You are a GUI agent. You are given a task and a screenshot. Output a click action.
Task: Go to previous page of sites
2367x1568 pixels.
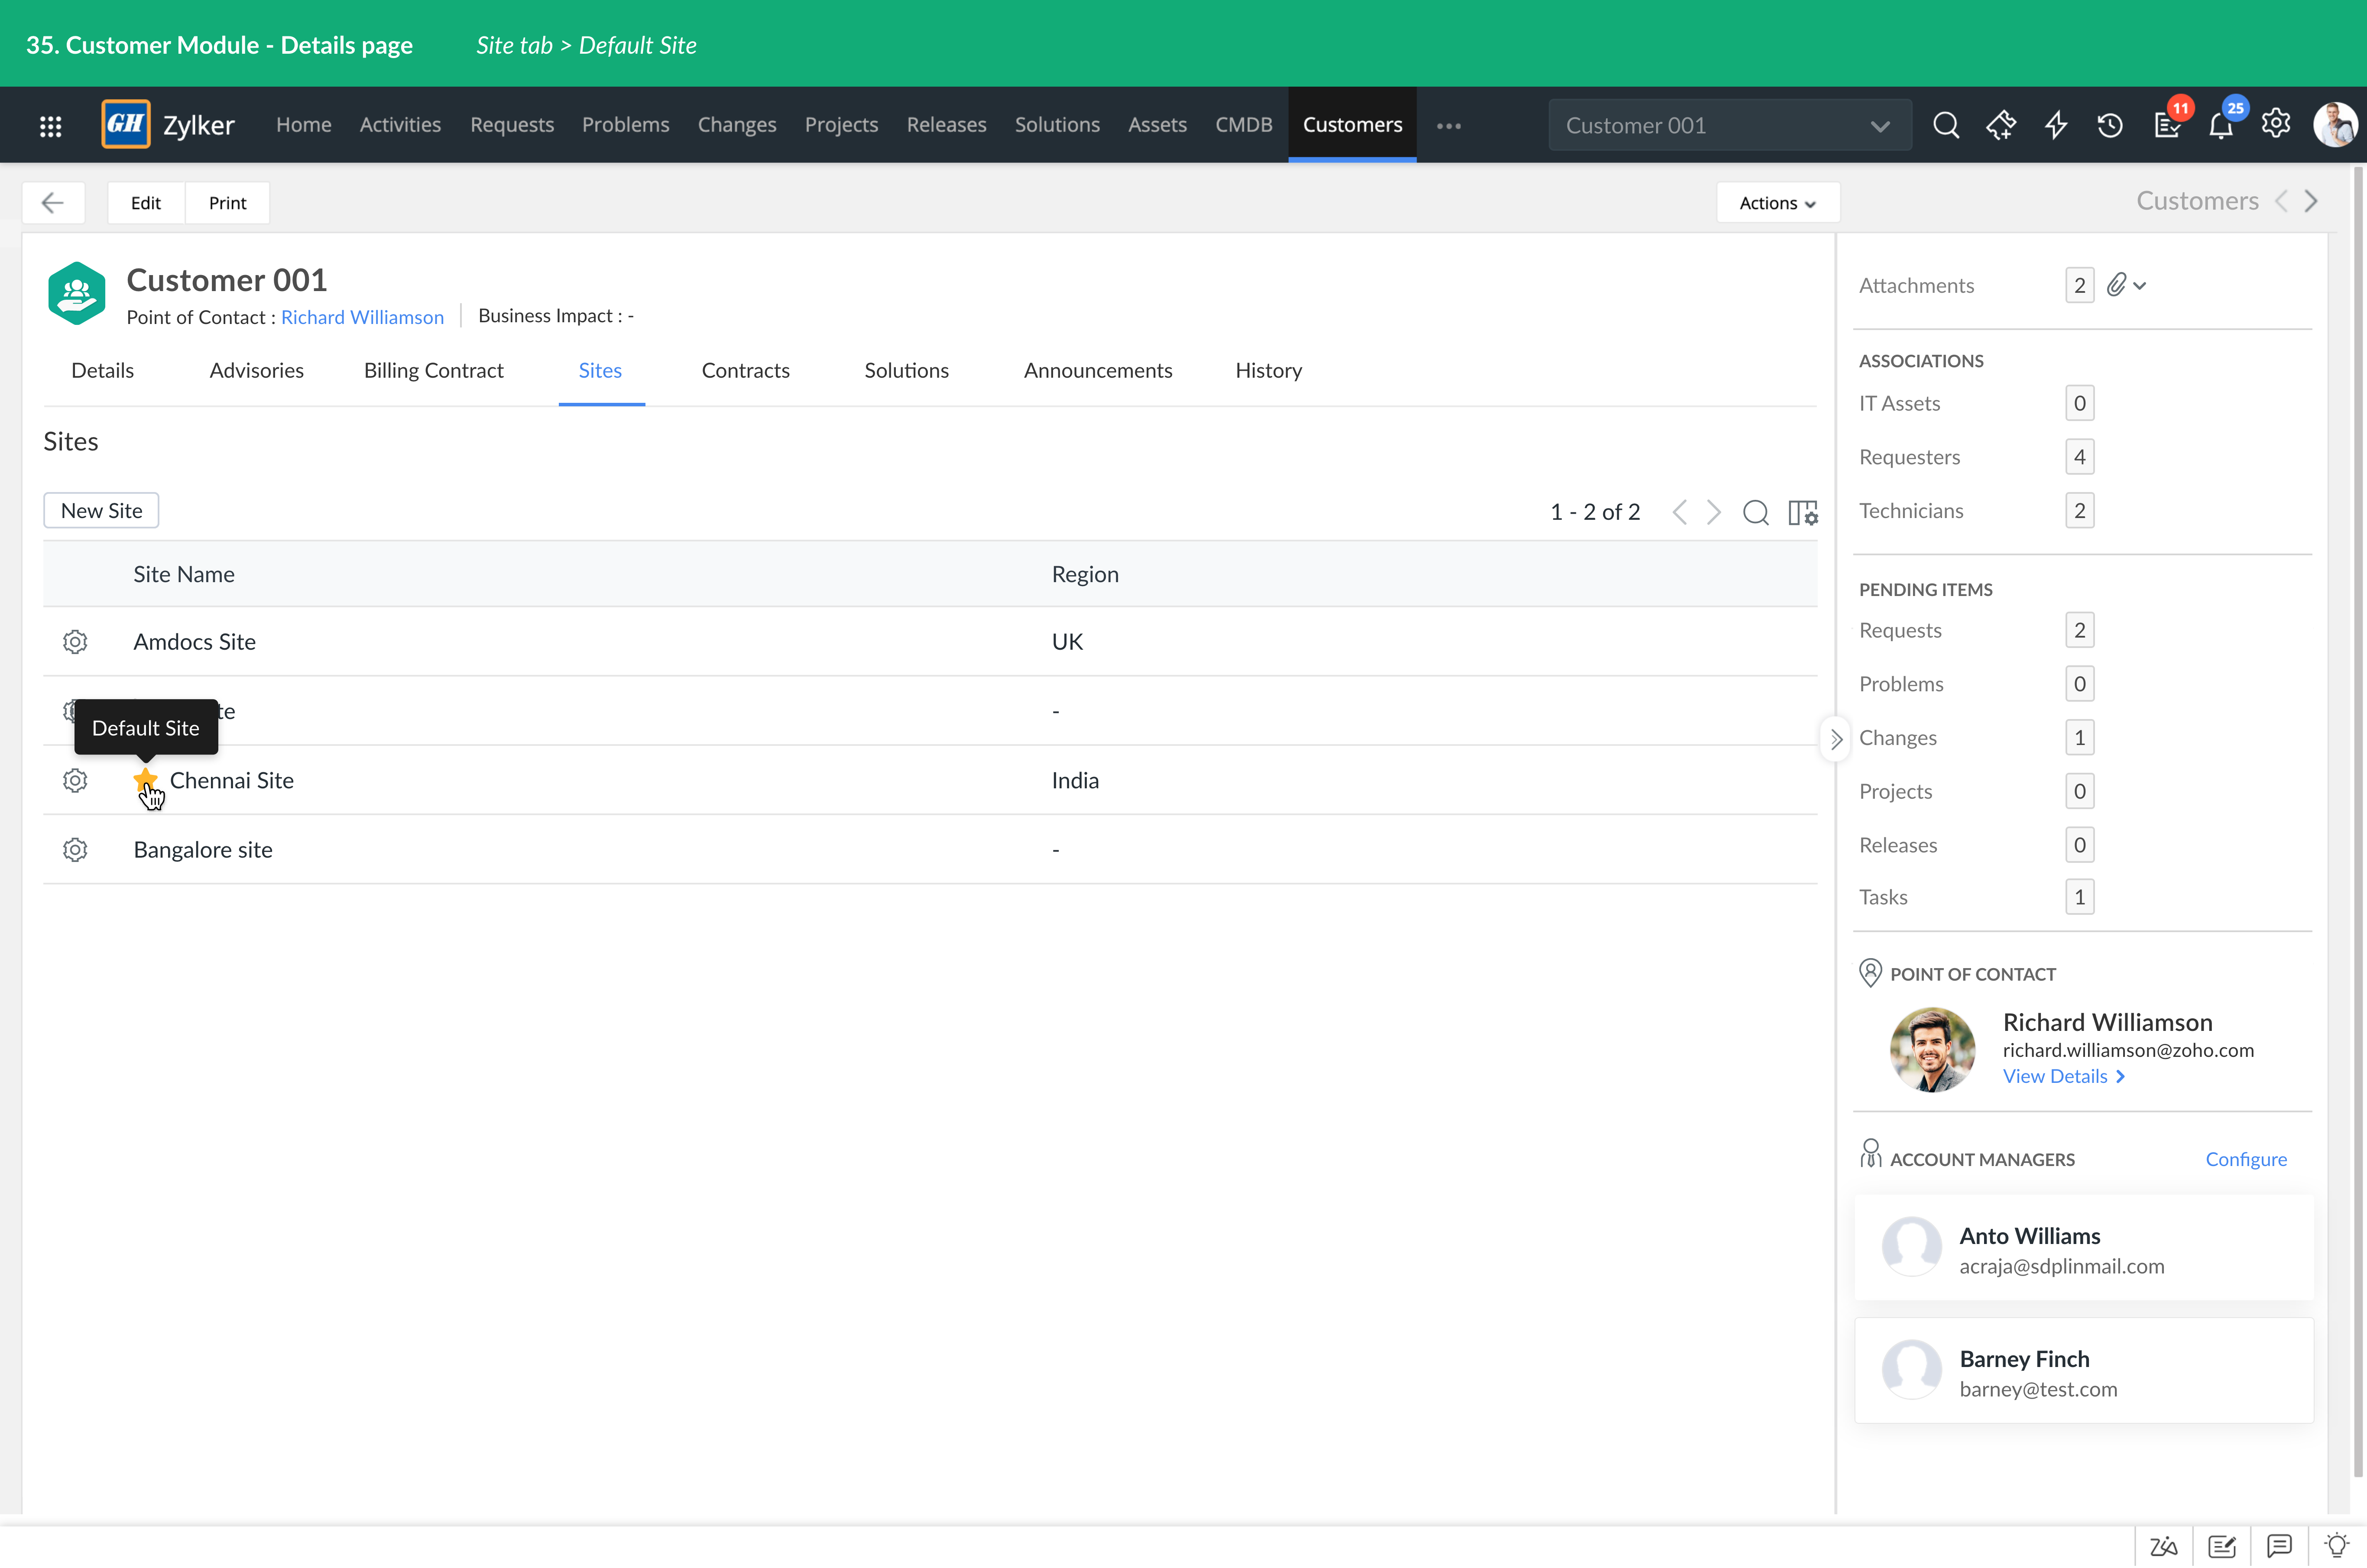pyautogui.click(x=1680, y=512)
